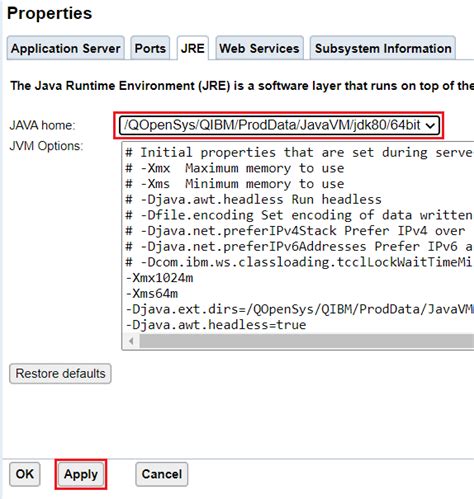Switch to the Application Server tab
The width and height of the screenshot is (474, 499).
(66, 48)
